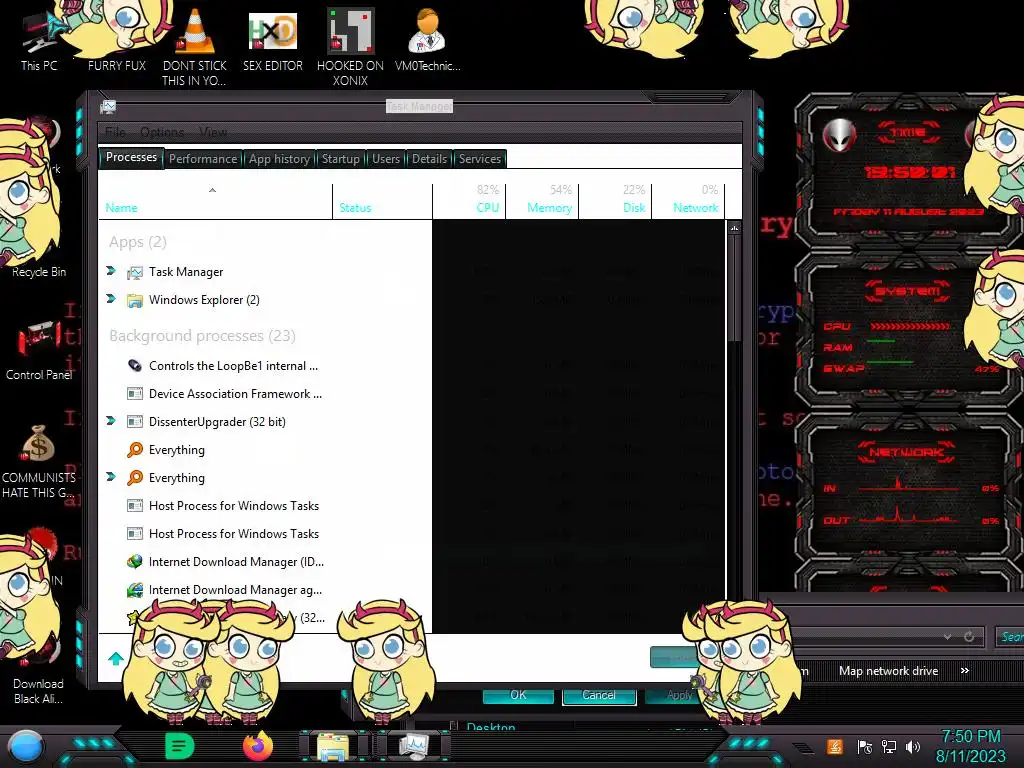Click the scrollbar up arrow in Task Manager
This screenshot has width=1024, height=768.
pos(734,228)
